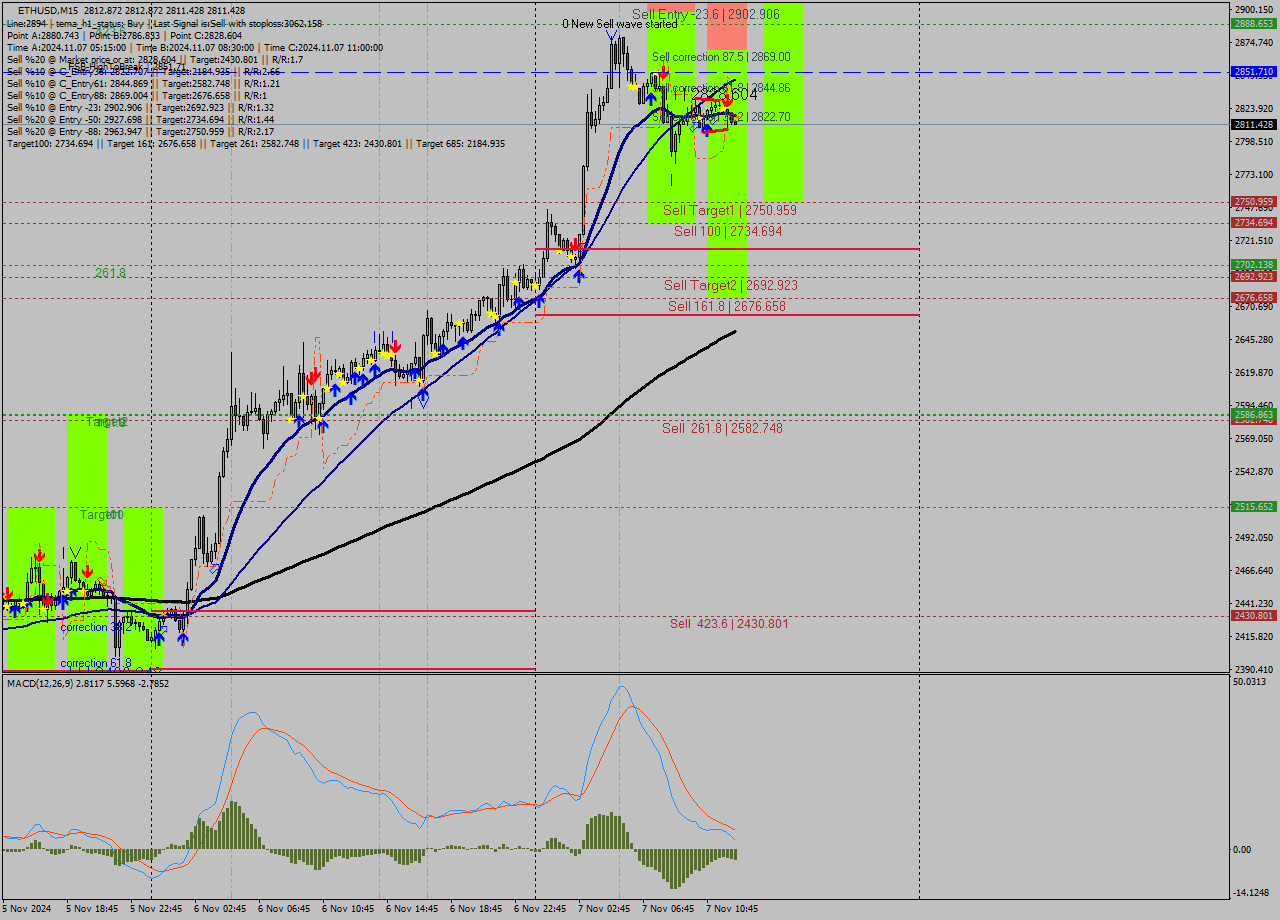Select the green 2888.653 price tag
The height and width of the screenshot is (920, 1280).
(1253, 23)
